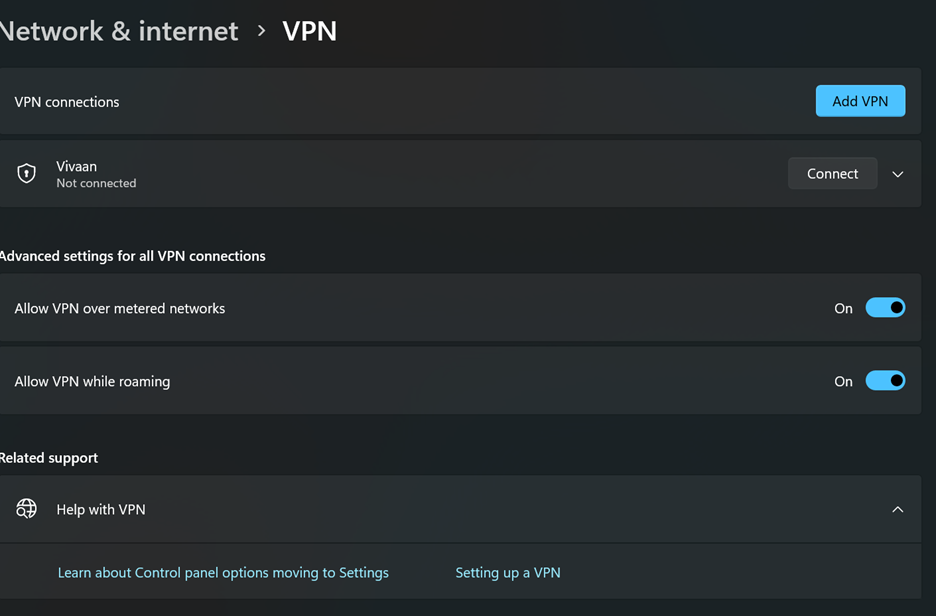936x616 pixels.
Task: Click the Help with VPN label
Action: click(101, 510)
